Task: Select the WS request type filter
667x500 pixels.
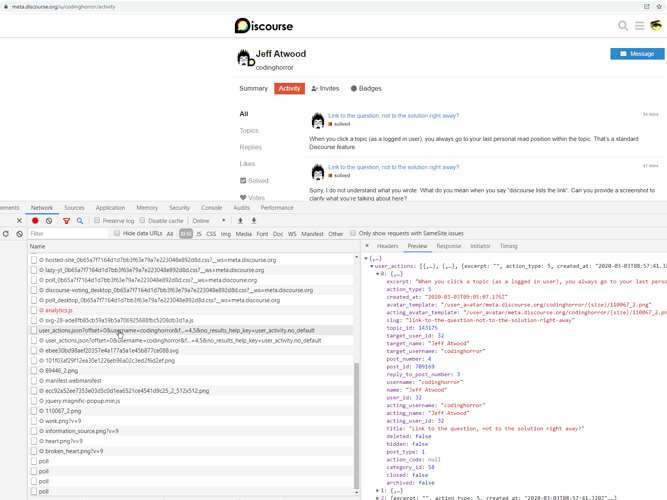Action: tap(292, 234)
